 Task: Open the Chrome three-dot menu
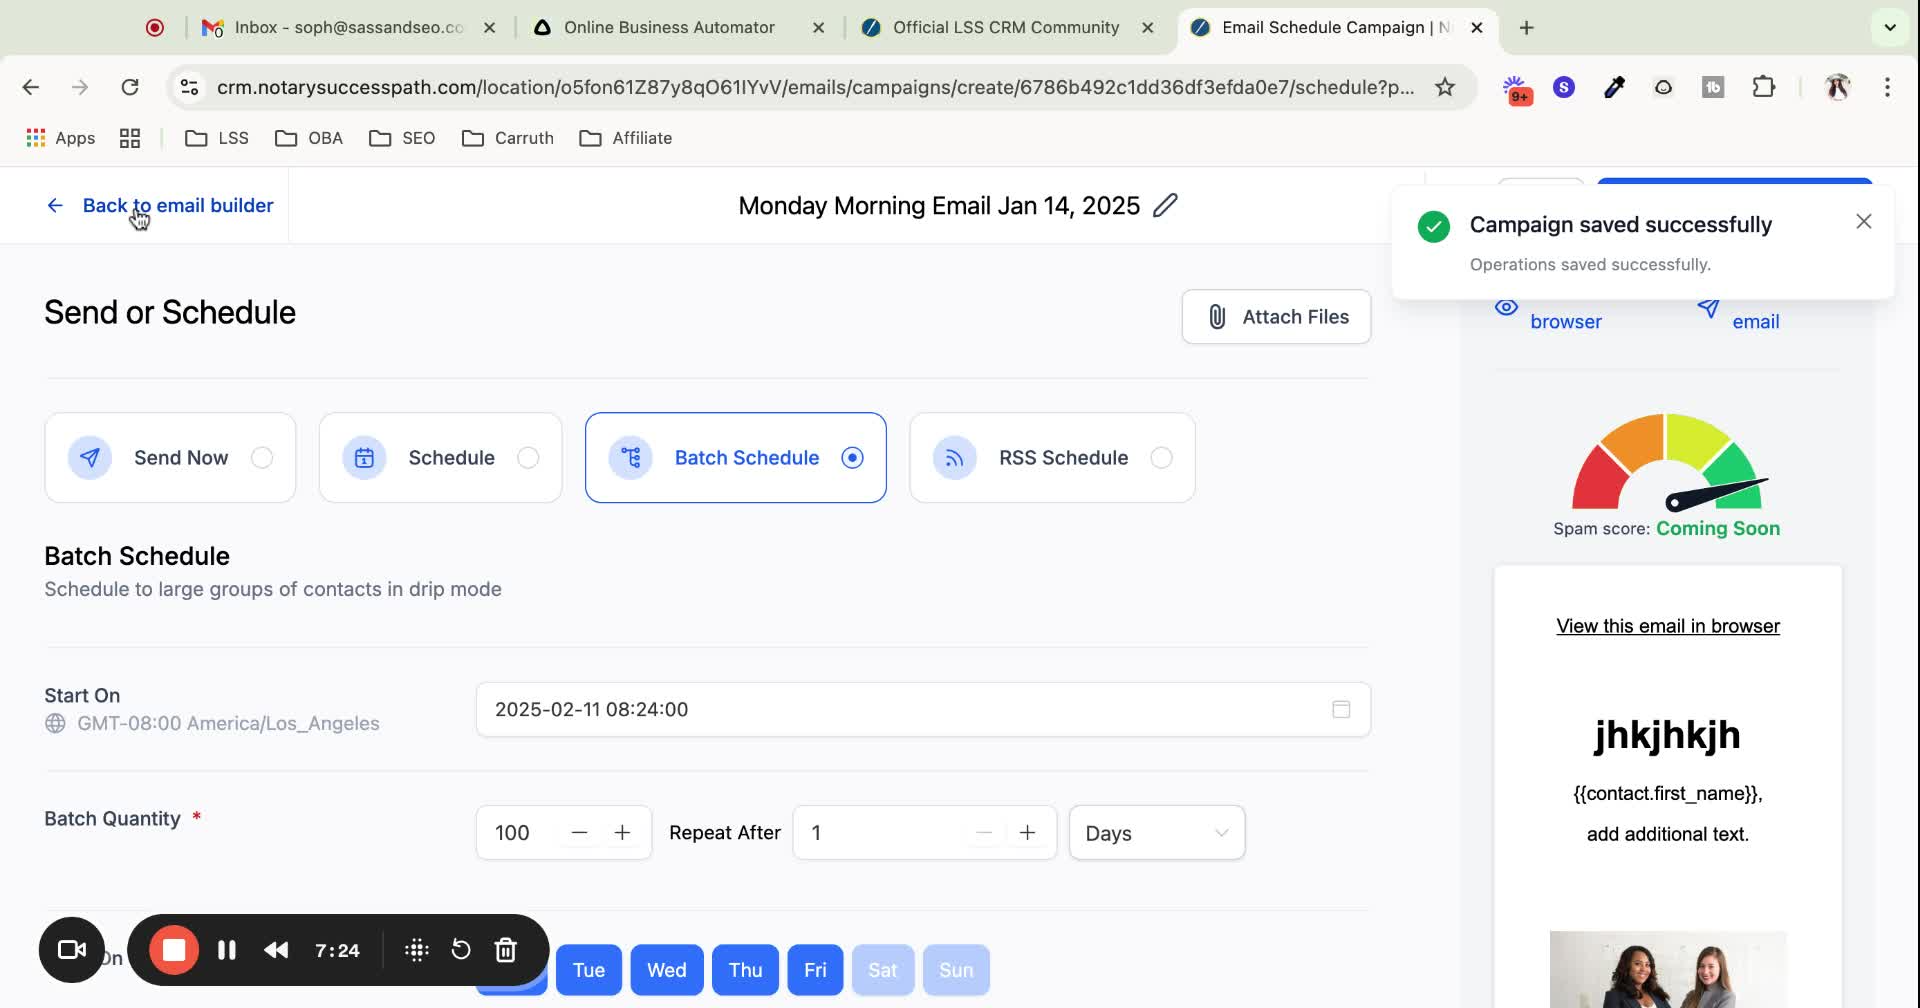(x=1887, y=87)
